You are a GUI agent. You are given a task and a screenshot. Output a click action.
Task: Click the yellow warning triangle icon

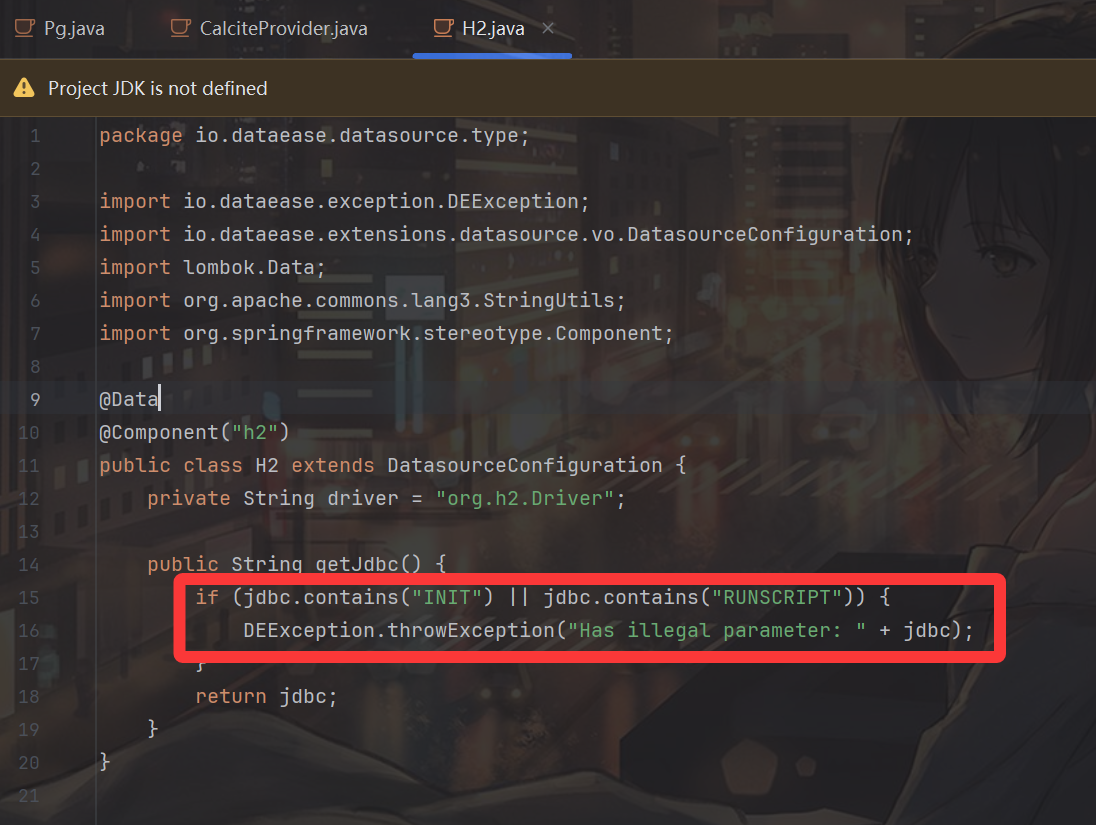[x=24, y=89]
